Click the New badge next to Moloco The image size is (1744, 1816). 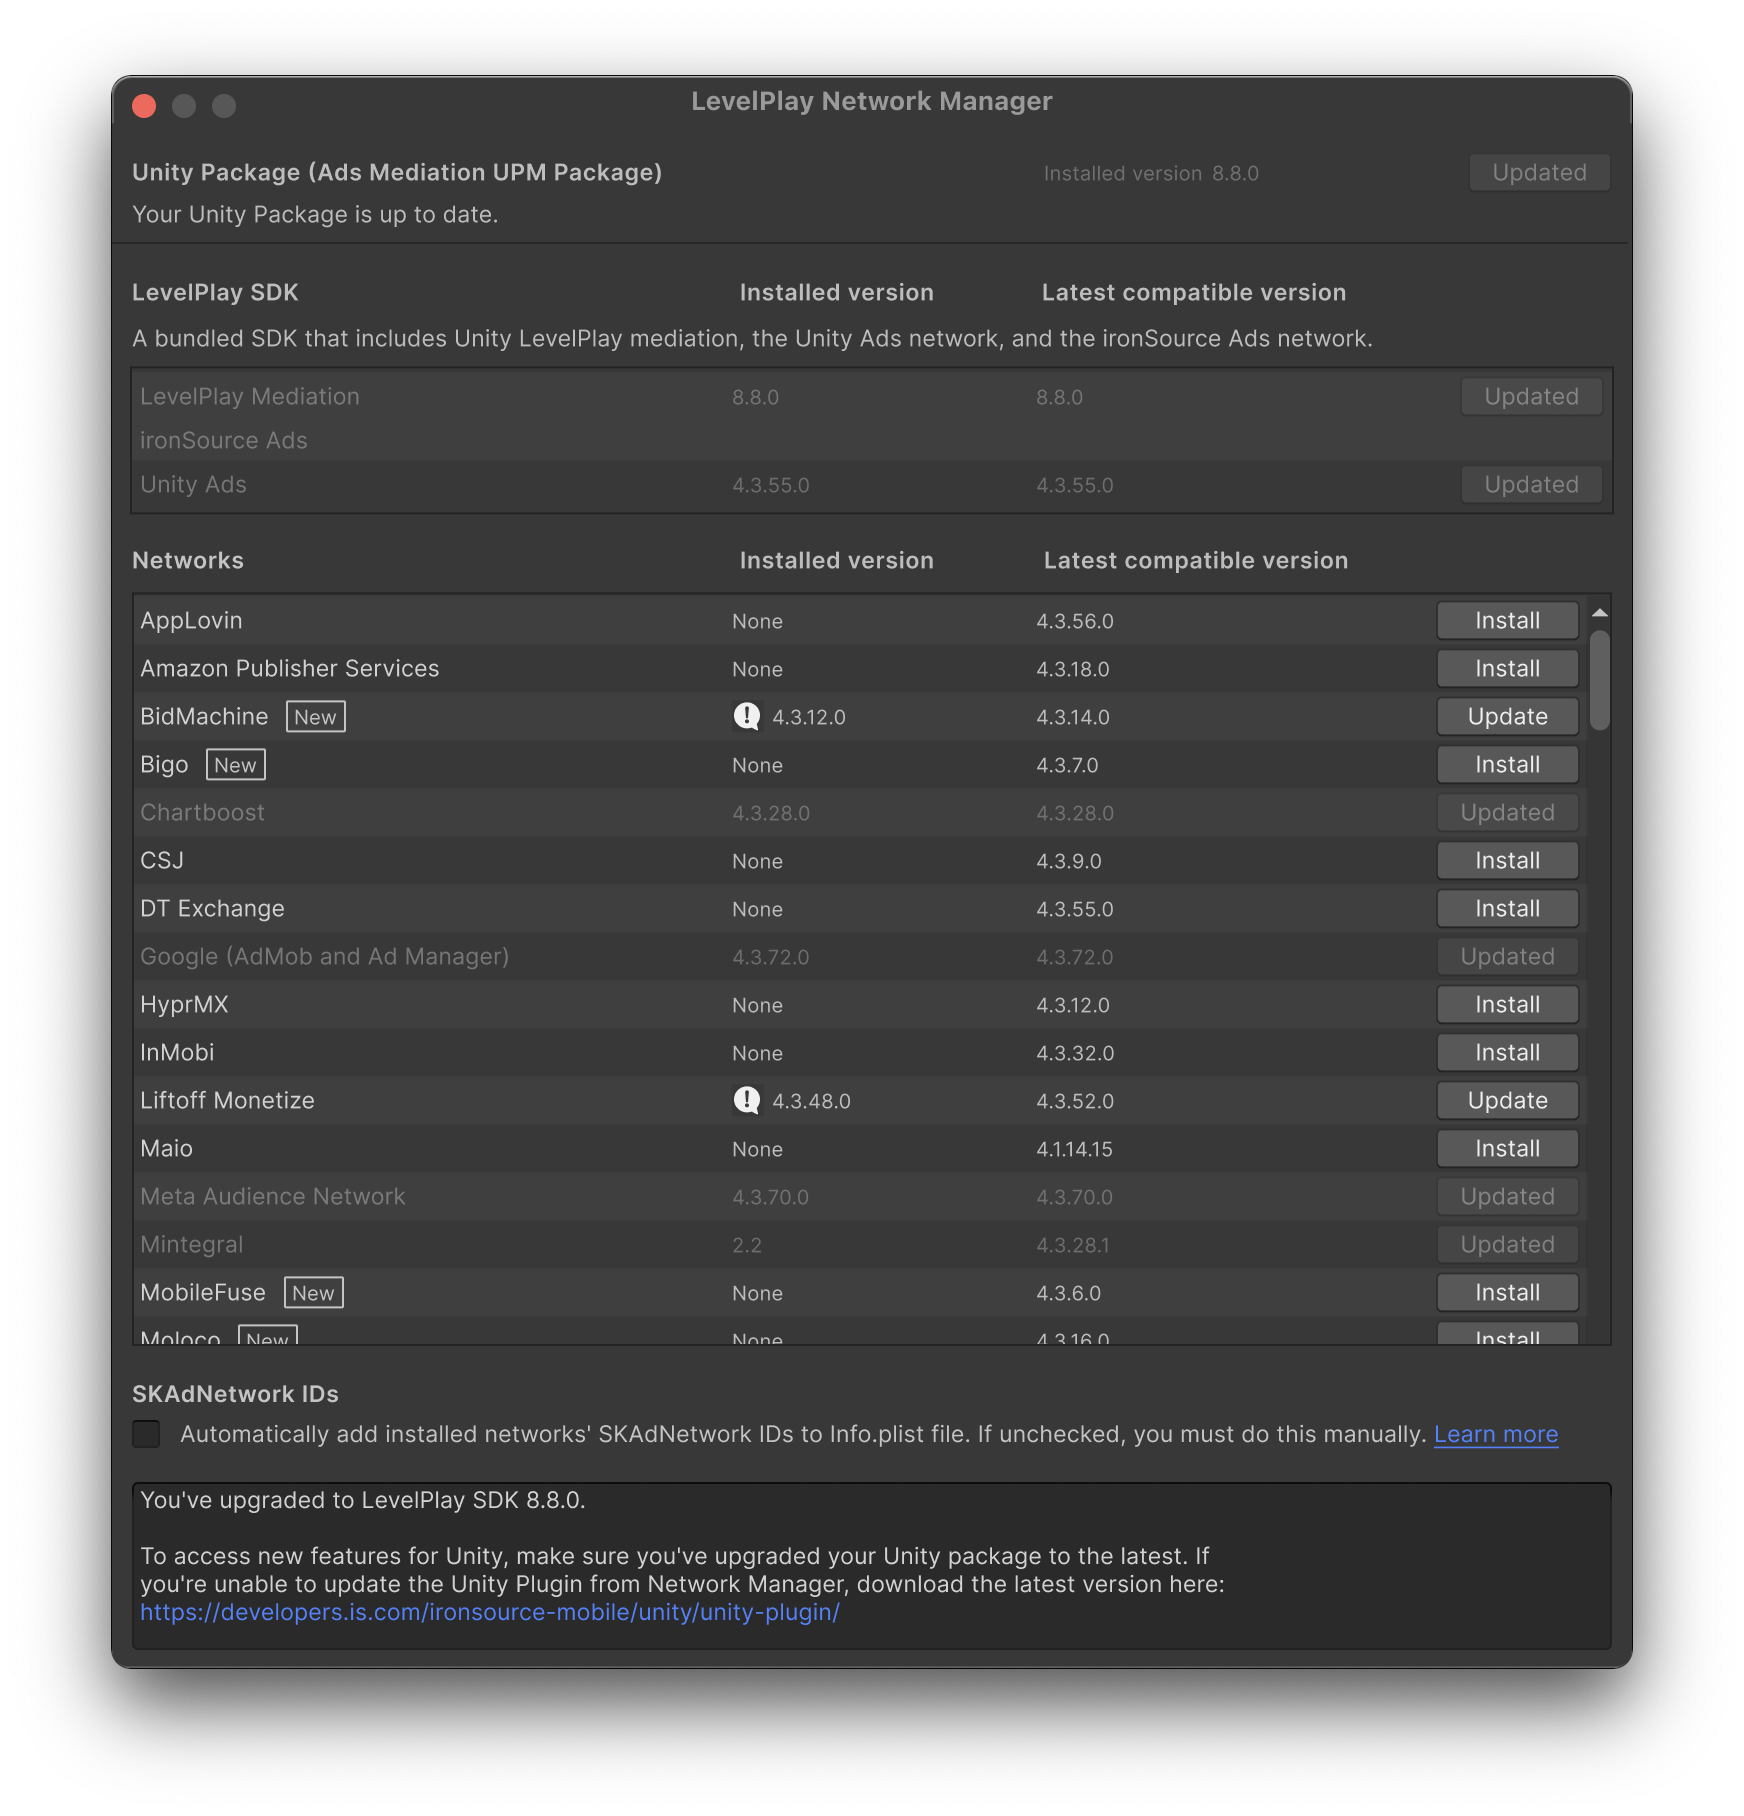pos(267,1337)
